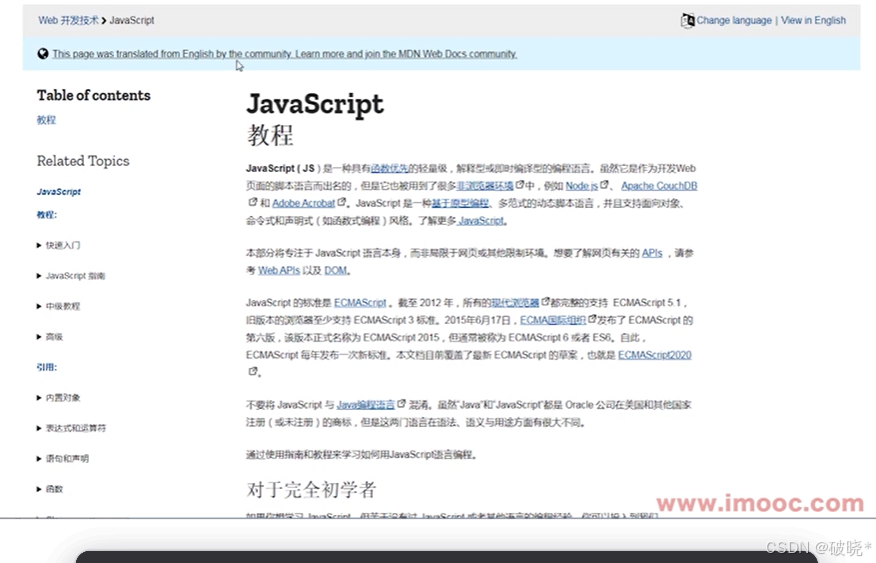Image resolution: width=876 pixels, height=563 pixels.
Task: Click the Change language translate icon
Action: [x=687, y=21]
